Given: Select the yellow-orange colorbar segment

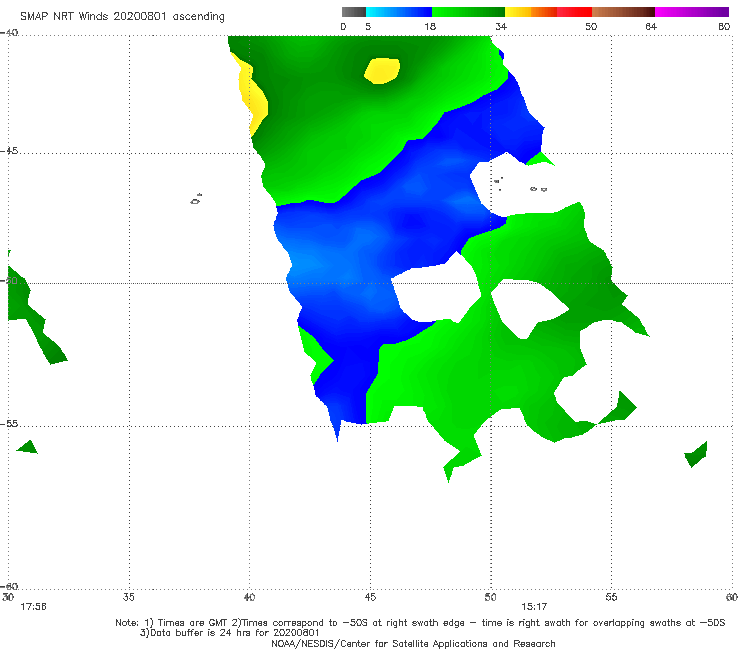Looking at the screenshot, I should (x=530, y=12).
